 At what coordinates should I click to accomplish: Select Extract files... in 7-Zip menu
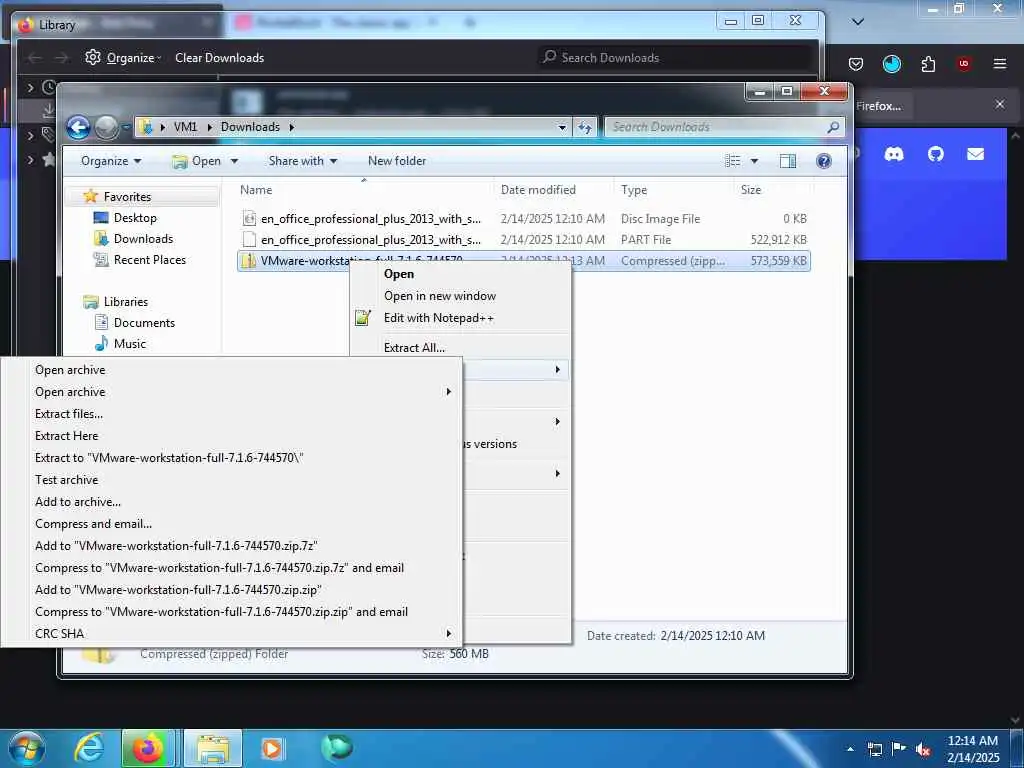(x=69, y=414)
